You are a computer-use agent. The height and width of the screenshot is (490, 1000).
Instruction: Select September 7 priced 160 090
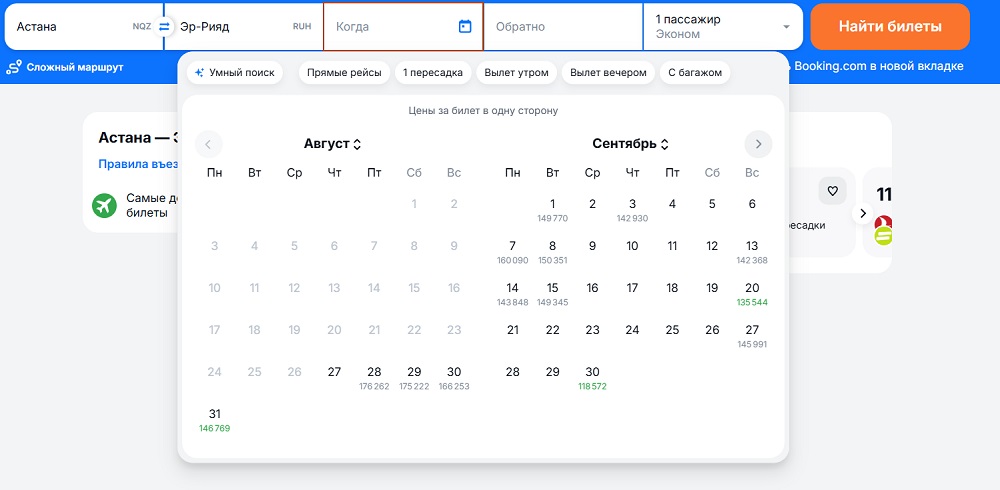[x=513, y=251]
